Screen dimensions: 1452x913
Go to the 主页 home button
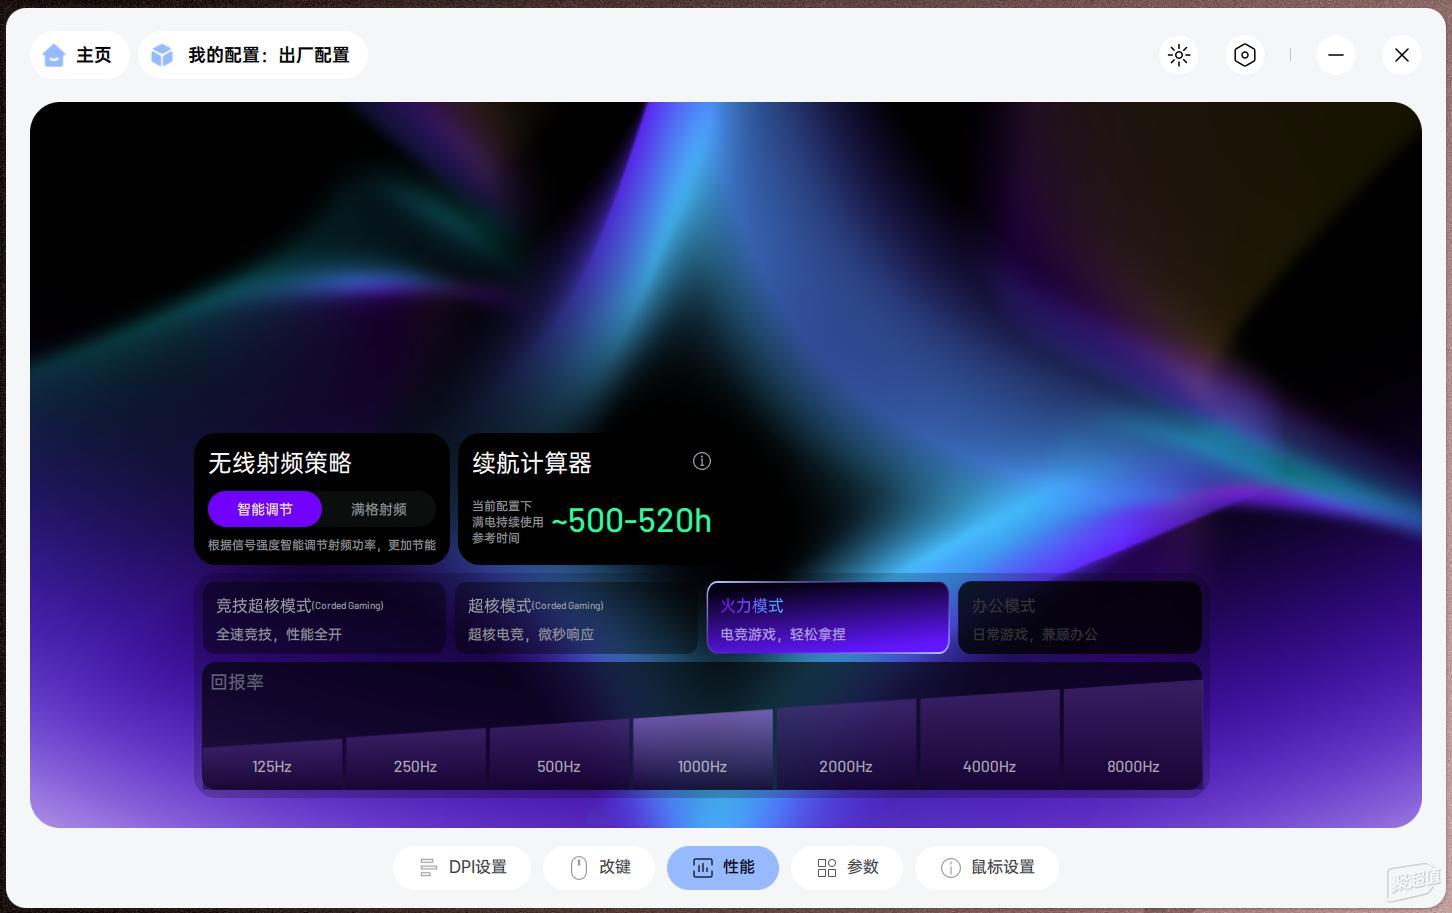pos(79,55)
